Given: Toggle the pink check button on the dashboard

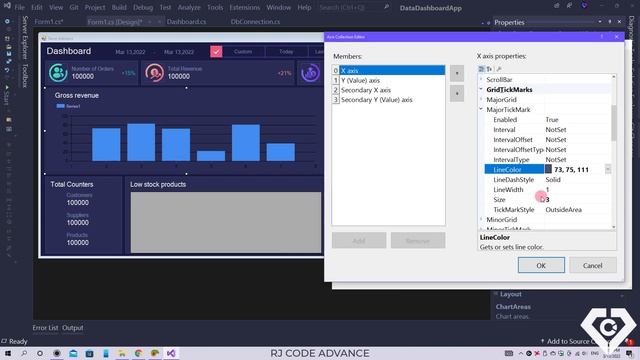Looking at the screenshot, I should point(216,52).
